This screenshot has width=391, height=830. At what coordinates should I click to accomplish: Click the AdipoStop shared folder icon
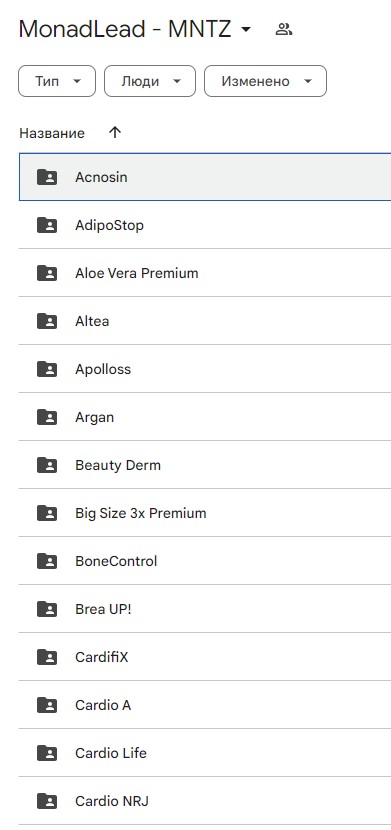(x=47, y=225)
